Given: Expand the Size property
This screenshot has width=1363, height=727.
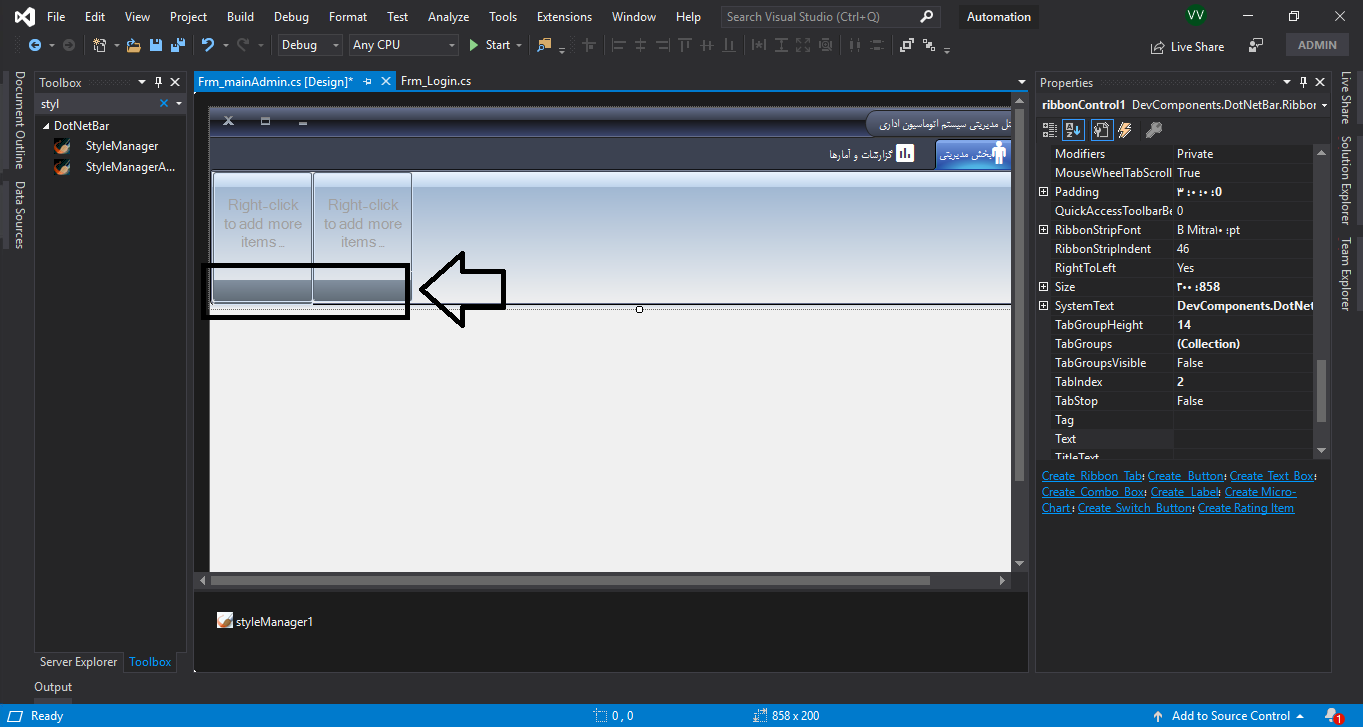Looking at the screenshot, I should tap(1044, 287).
